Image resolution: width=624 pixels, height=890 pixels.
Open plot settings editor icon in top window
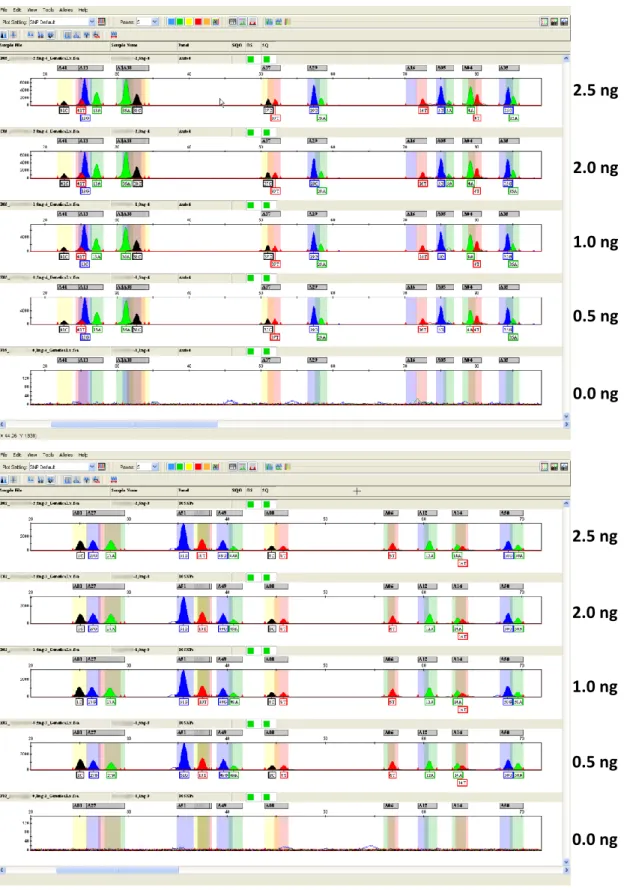(102, 22)
